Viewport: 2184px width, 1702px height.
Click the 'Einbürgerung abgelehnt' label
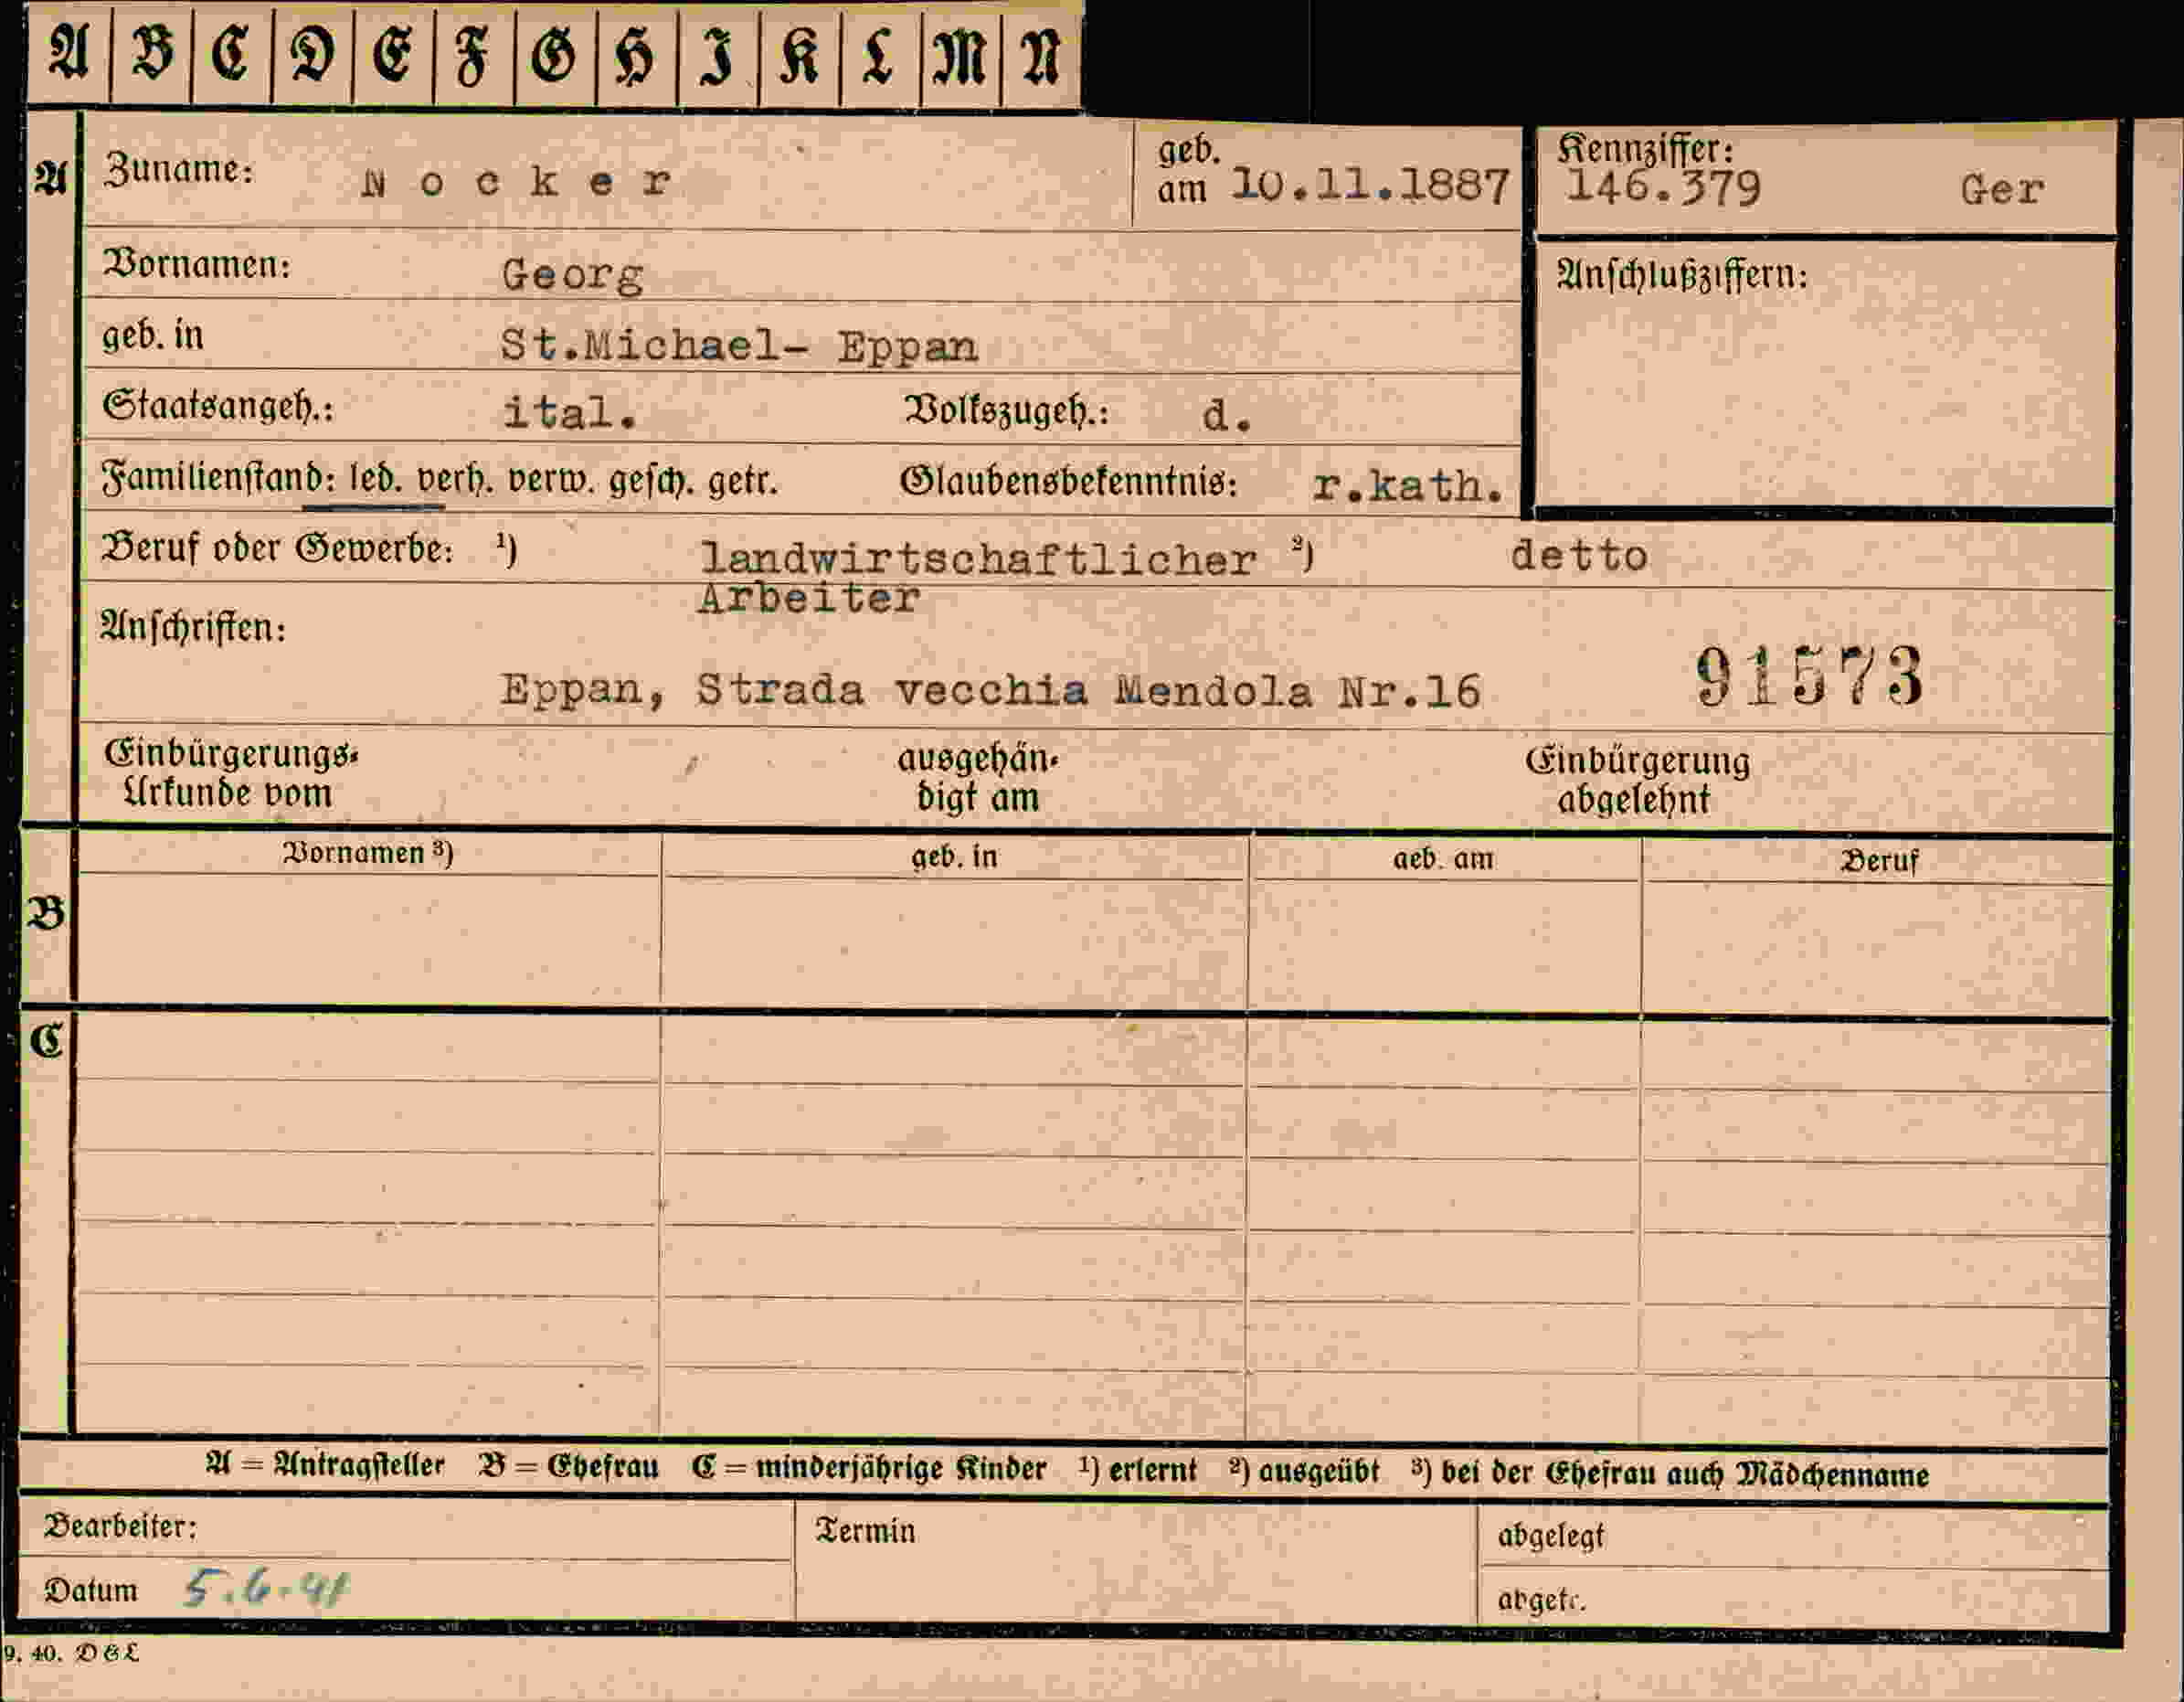[x=1637, y=780]
